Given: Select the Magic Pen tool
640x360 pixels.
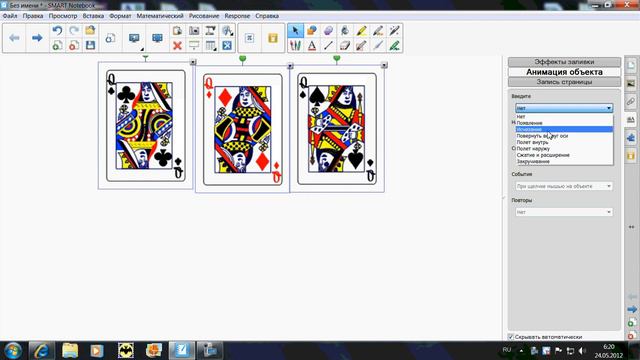Looking at the screenshot, I should pos(394,31).
